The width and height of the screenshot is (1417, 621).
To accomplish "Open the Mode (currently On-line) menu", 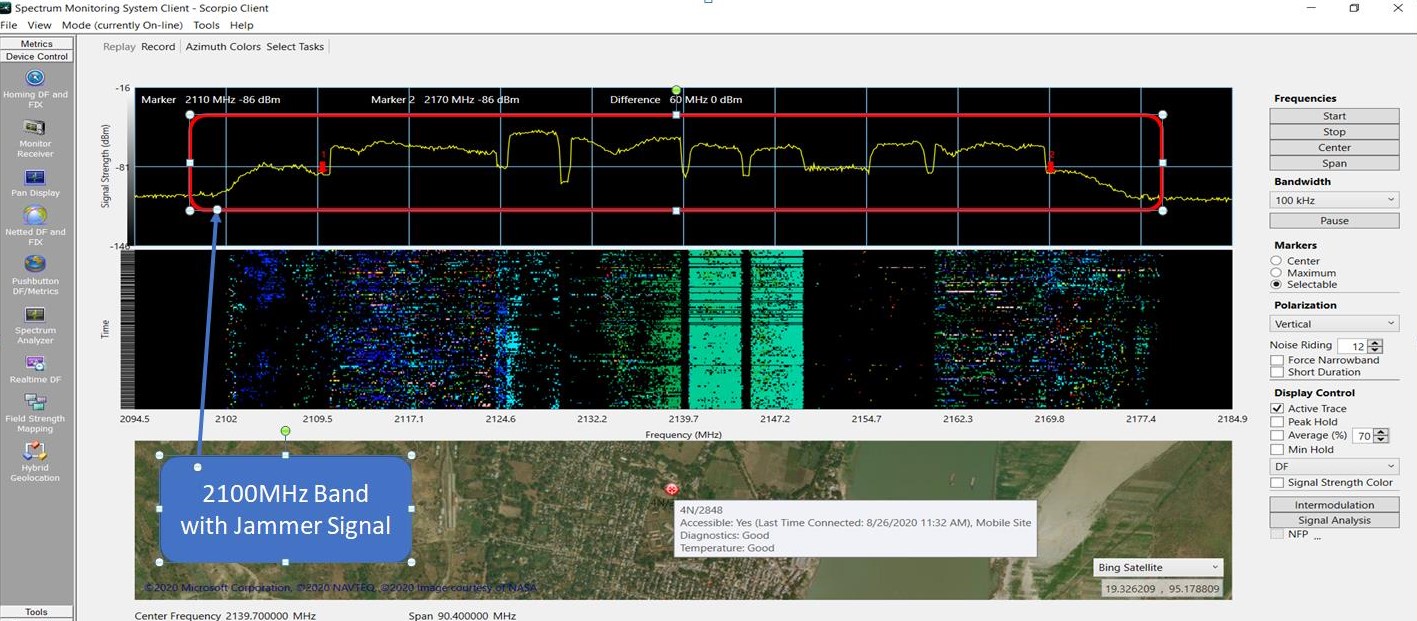I will (121, 25).
